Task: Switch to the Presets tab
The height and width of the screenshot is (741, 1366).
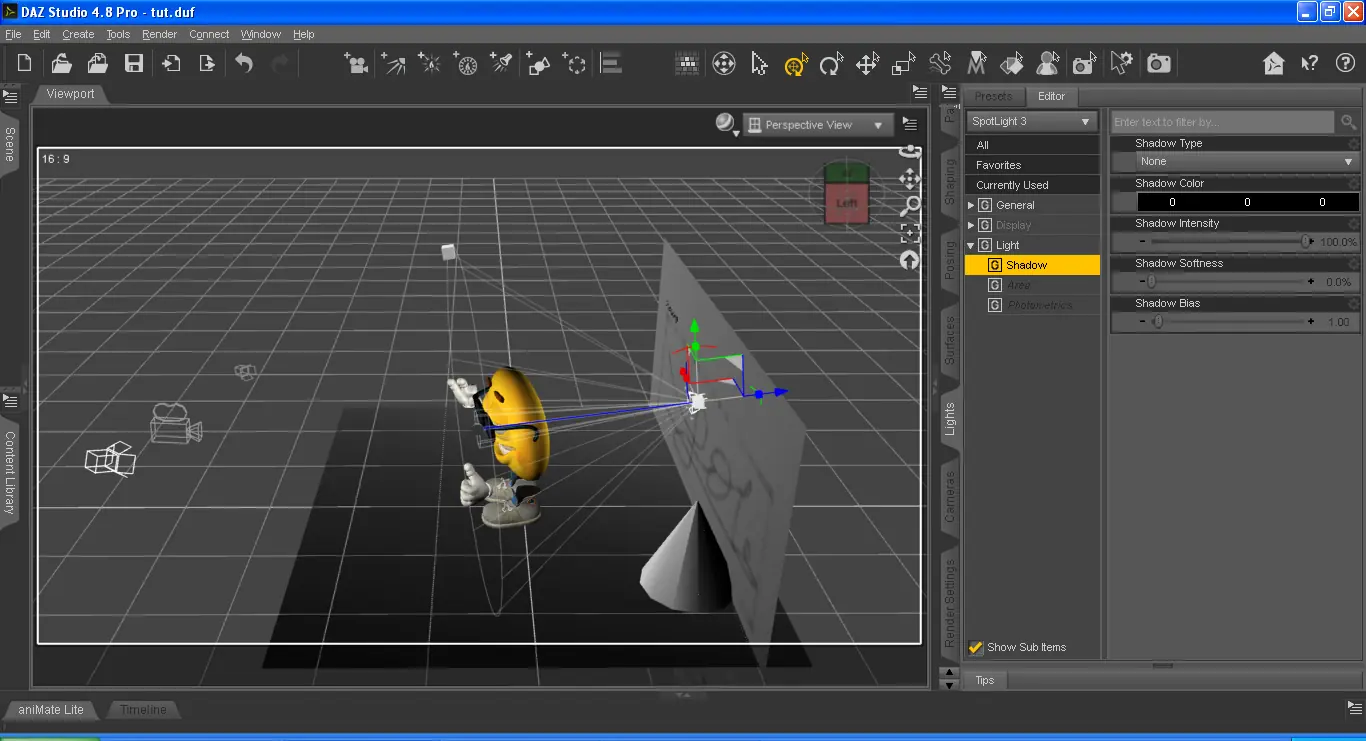Action: click(993, 96)
